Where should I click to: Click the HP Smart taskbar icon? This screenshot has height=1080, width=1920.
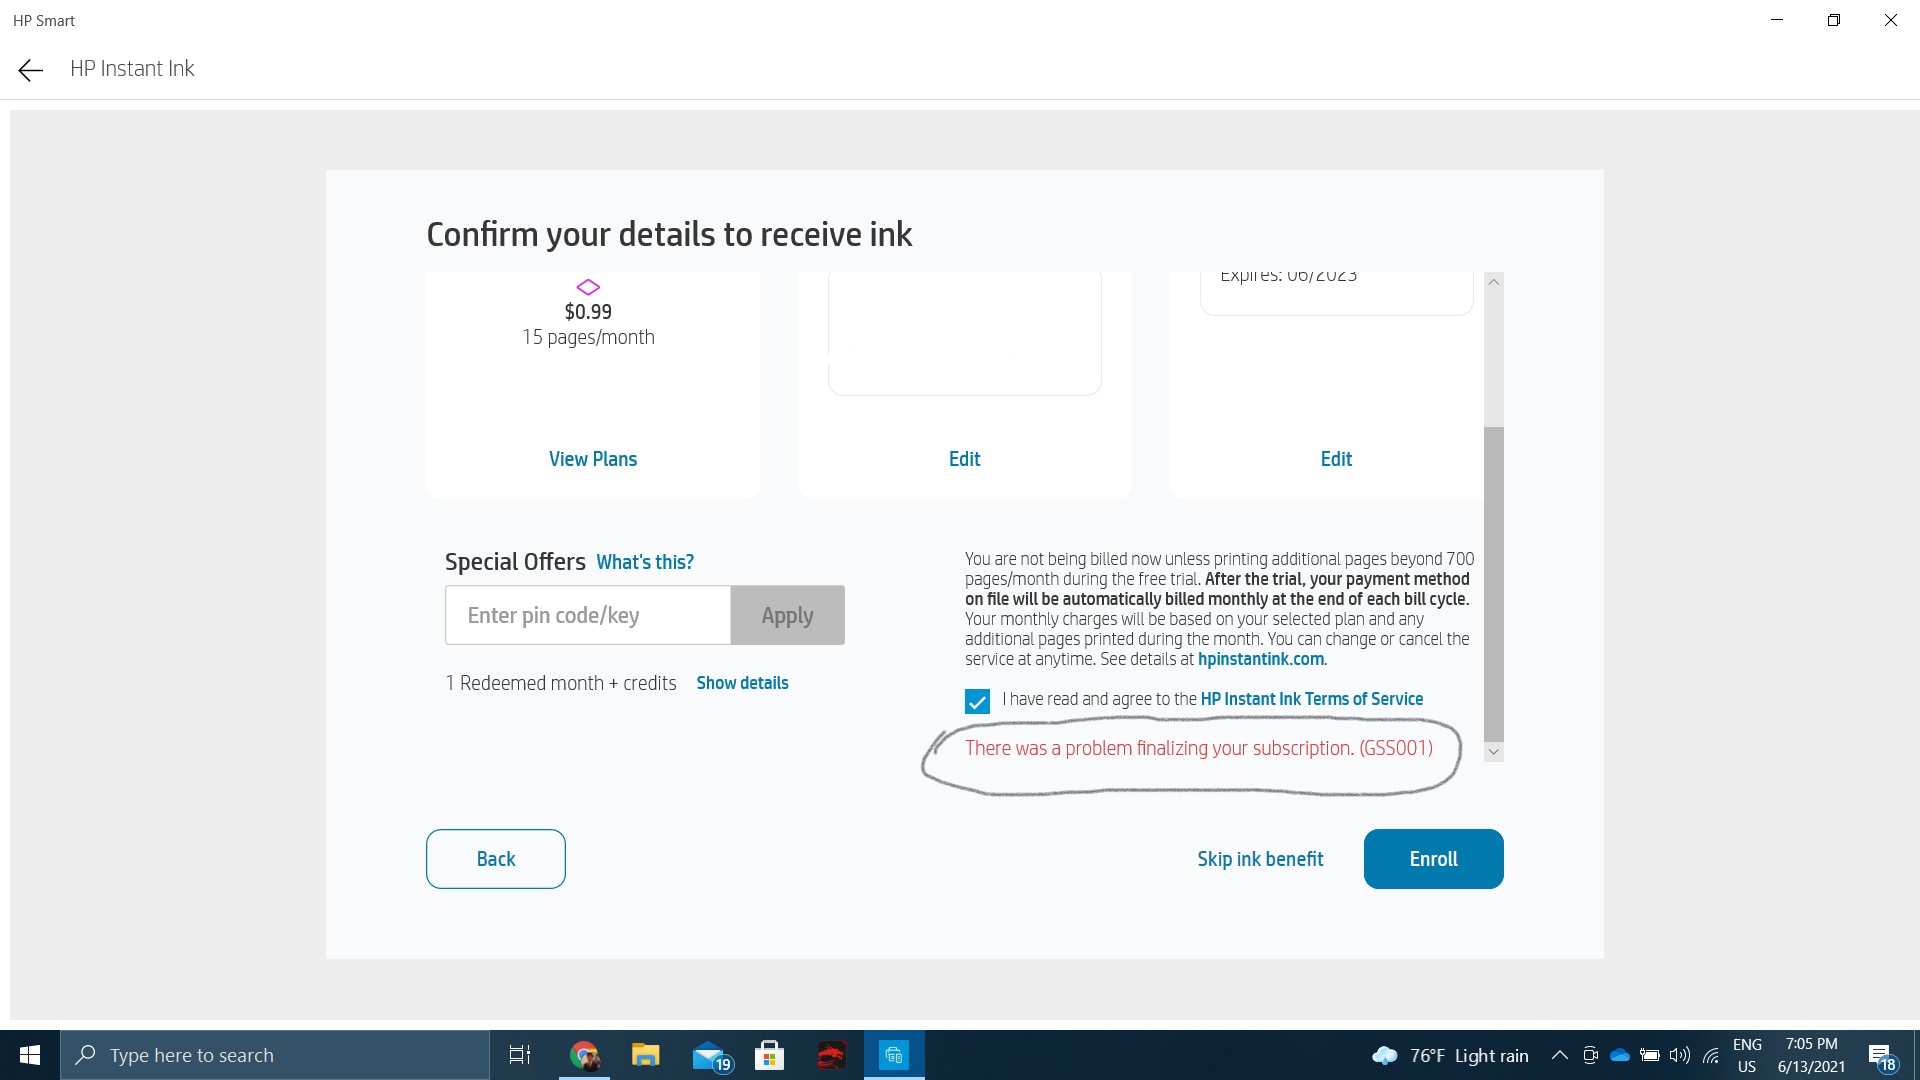(x=894, y=1055)
